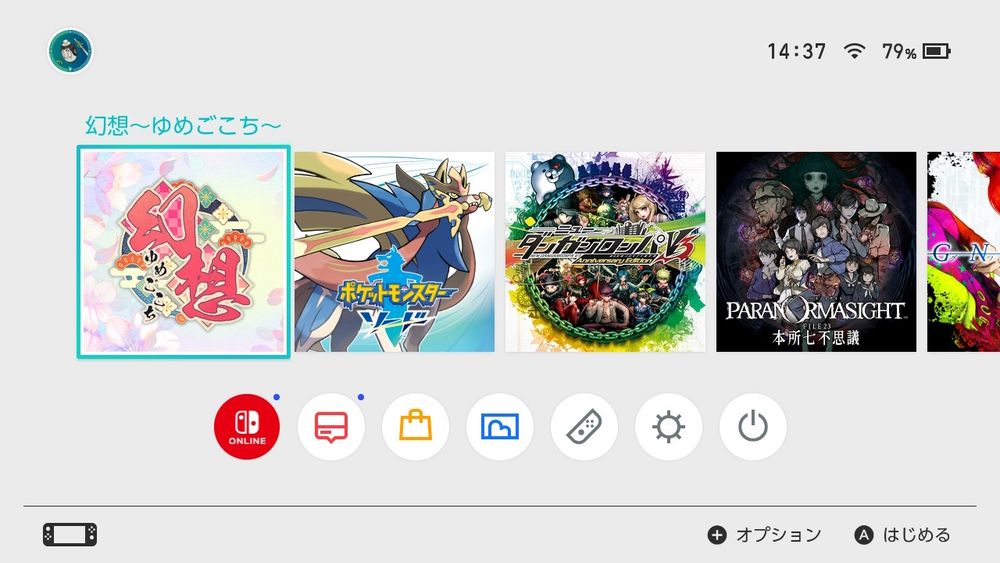Open the Controllers icon

tap(584, 426)
